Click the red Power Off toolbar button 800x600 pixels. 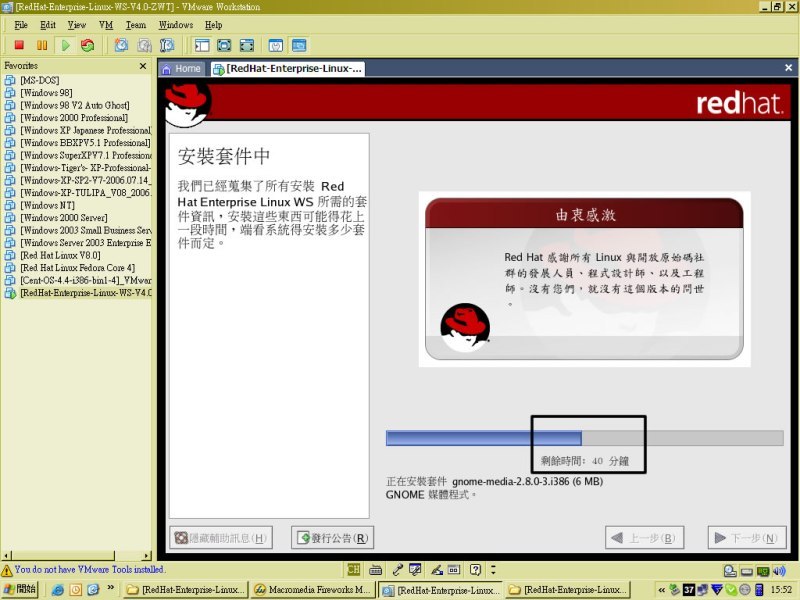19,45
